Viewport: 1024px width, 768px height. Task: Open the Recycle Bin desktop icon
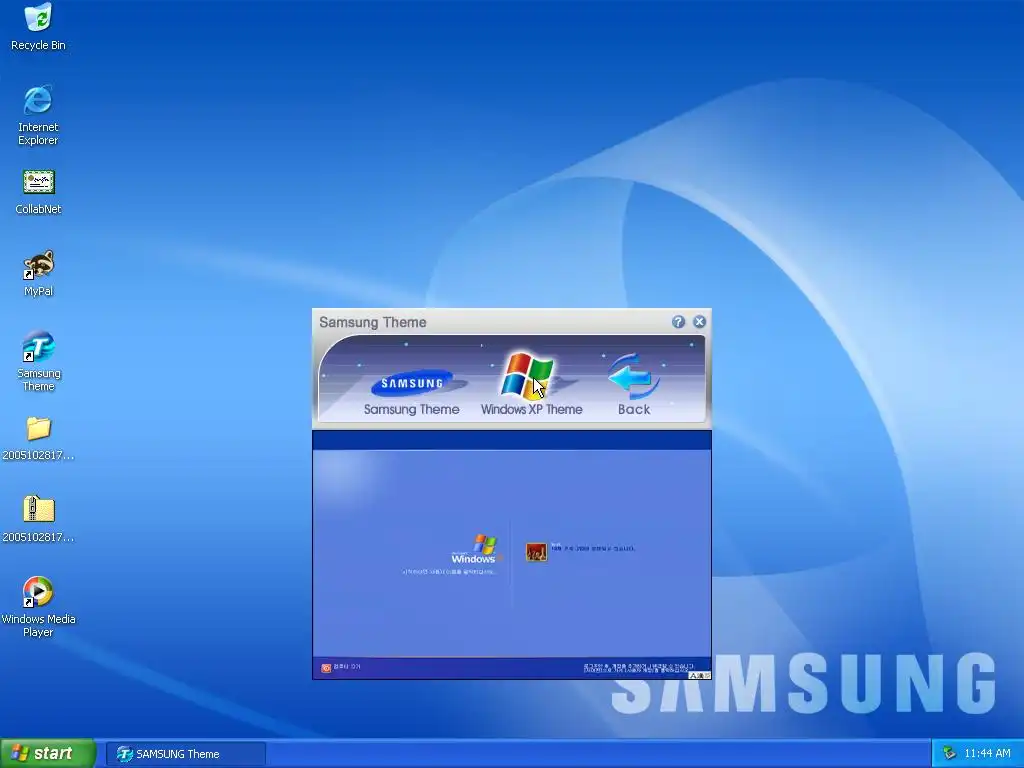(38, 27)
